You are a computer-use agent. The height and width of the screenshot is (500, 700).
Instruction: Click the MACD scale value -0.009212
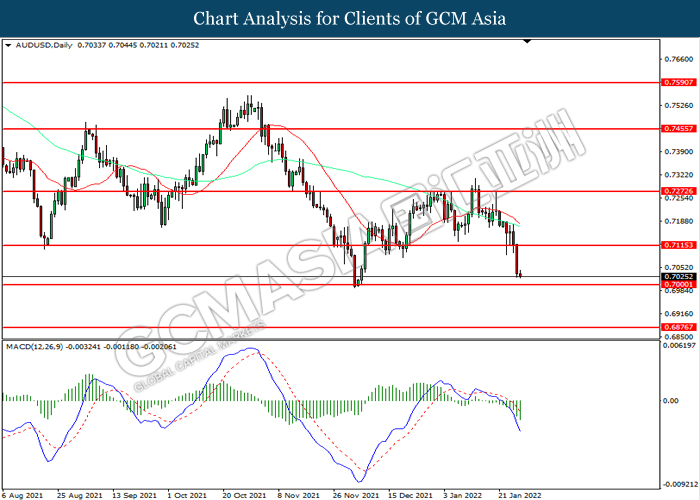click(680, 484)
